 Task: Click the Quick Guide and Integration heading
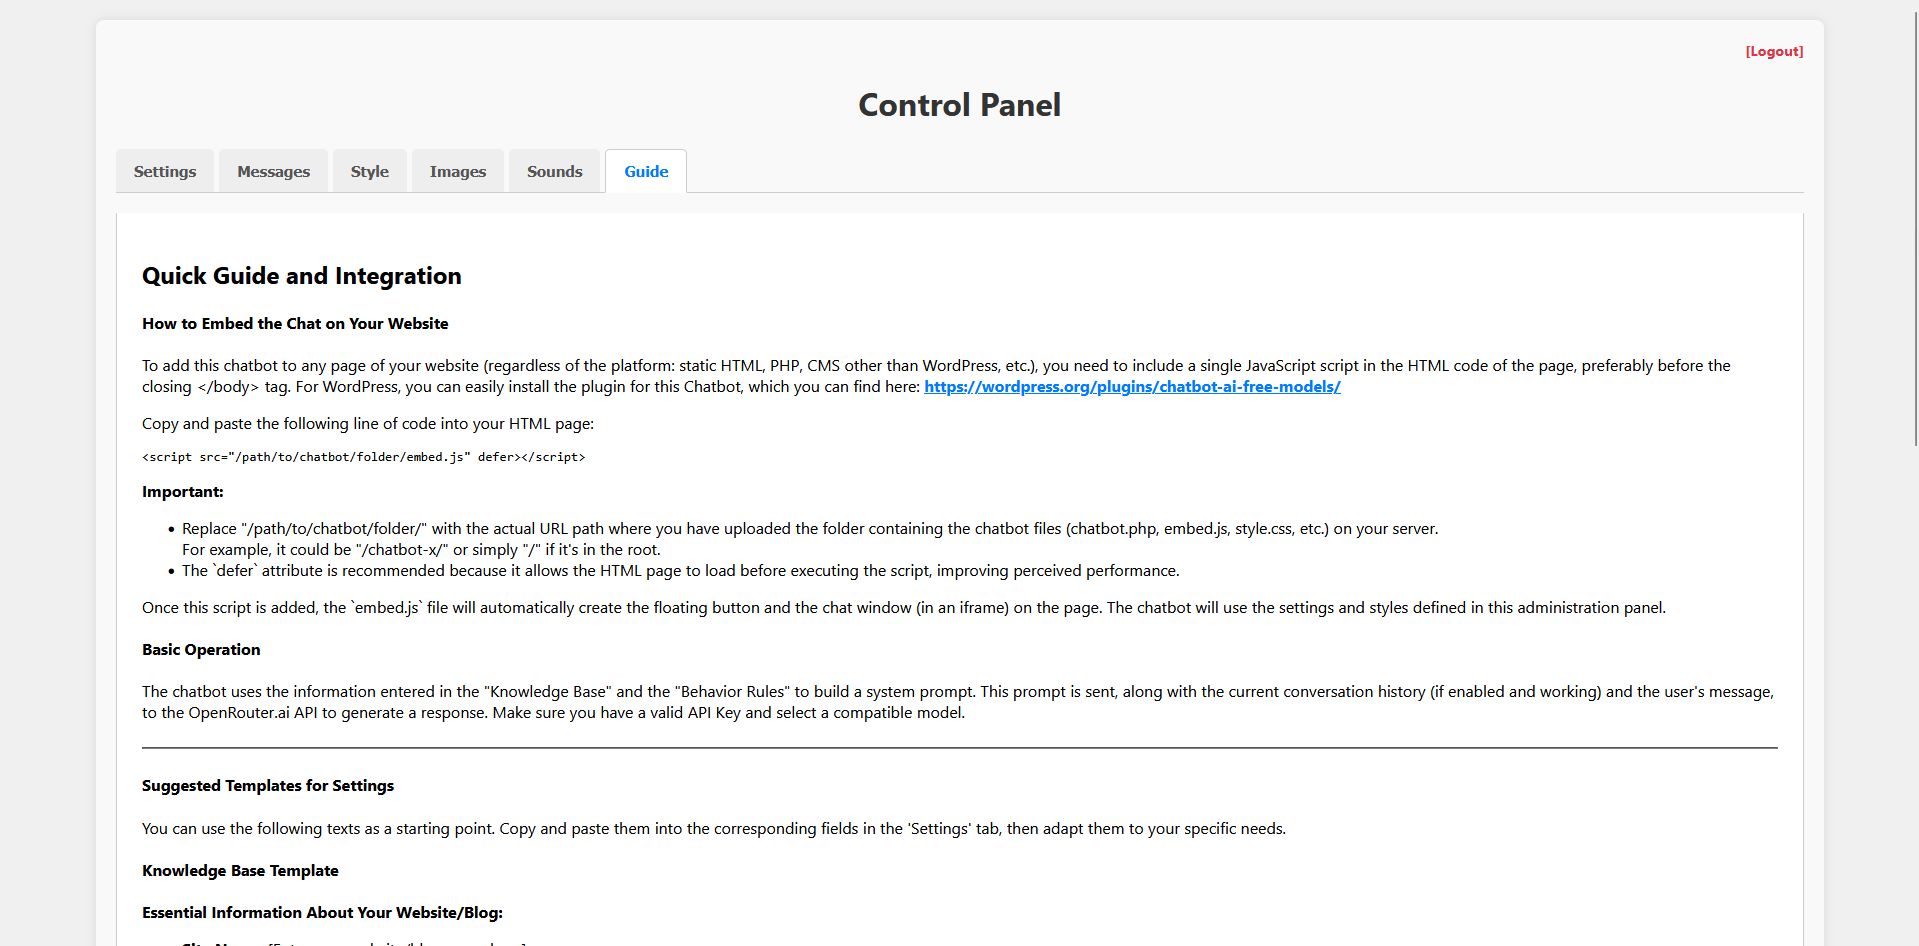(x=301, y=276)
